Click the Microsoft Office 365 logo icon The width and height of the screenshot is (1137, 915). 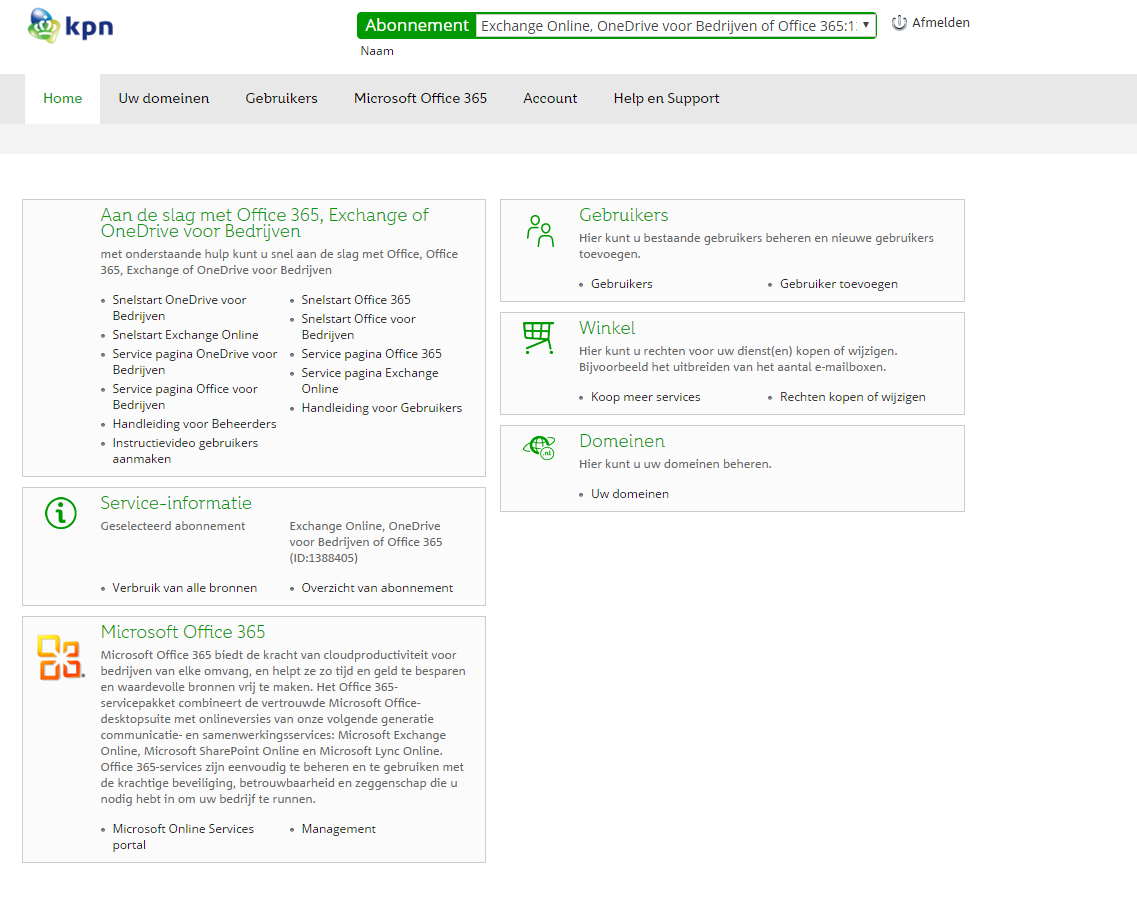pyautogui.click(x=57, y=657)
